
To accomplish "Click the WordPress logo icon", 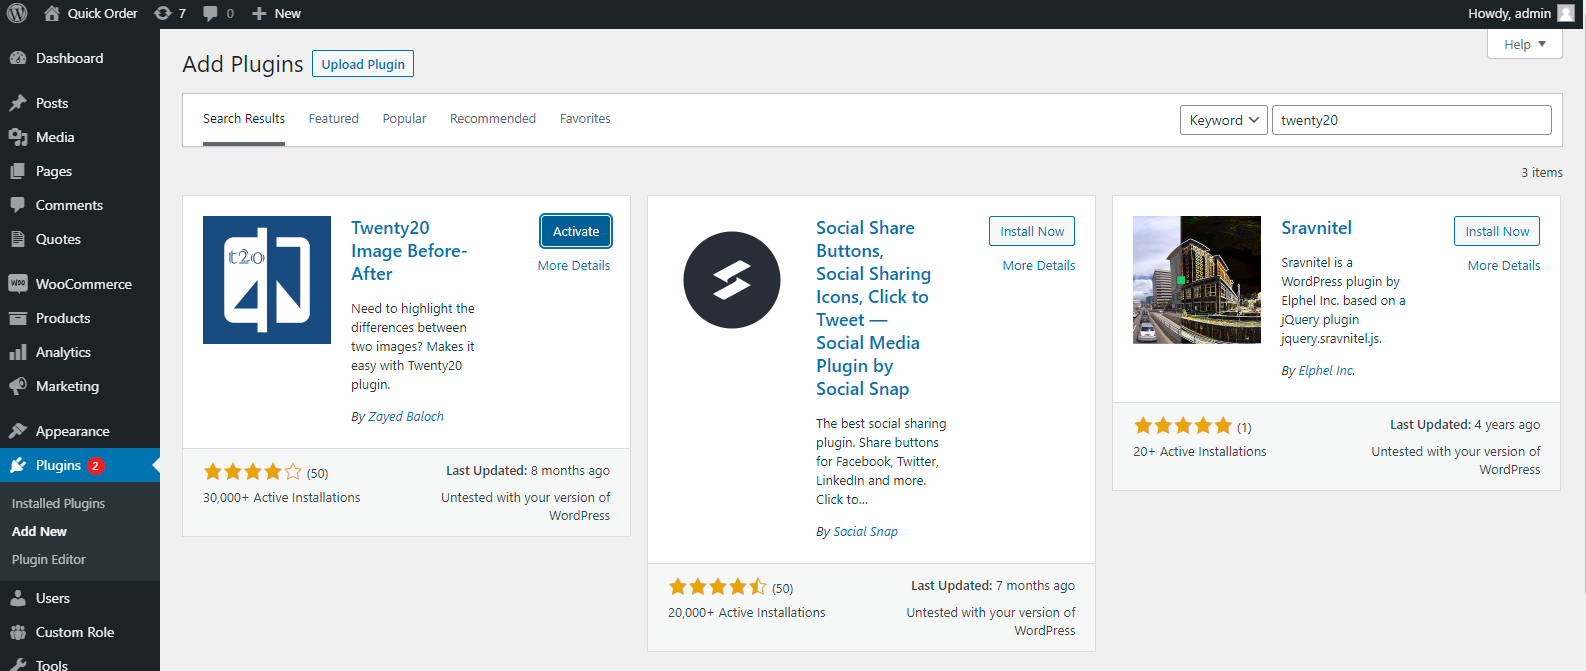I will pos(17,13).
